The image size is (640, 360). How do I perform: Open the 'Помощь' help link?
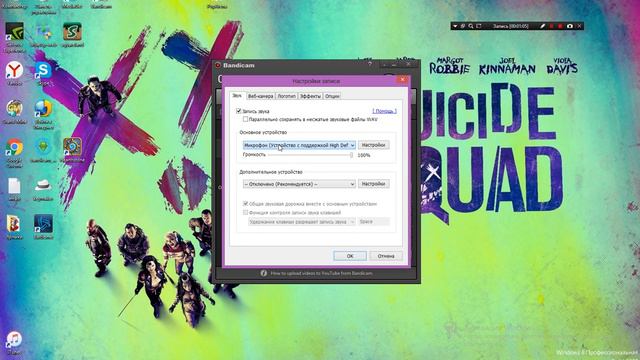click(x=384, y=111)
